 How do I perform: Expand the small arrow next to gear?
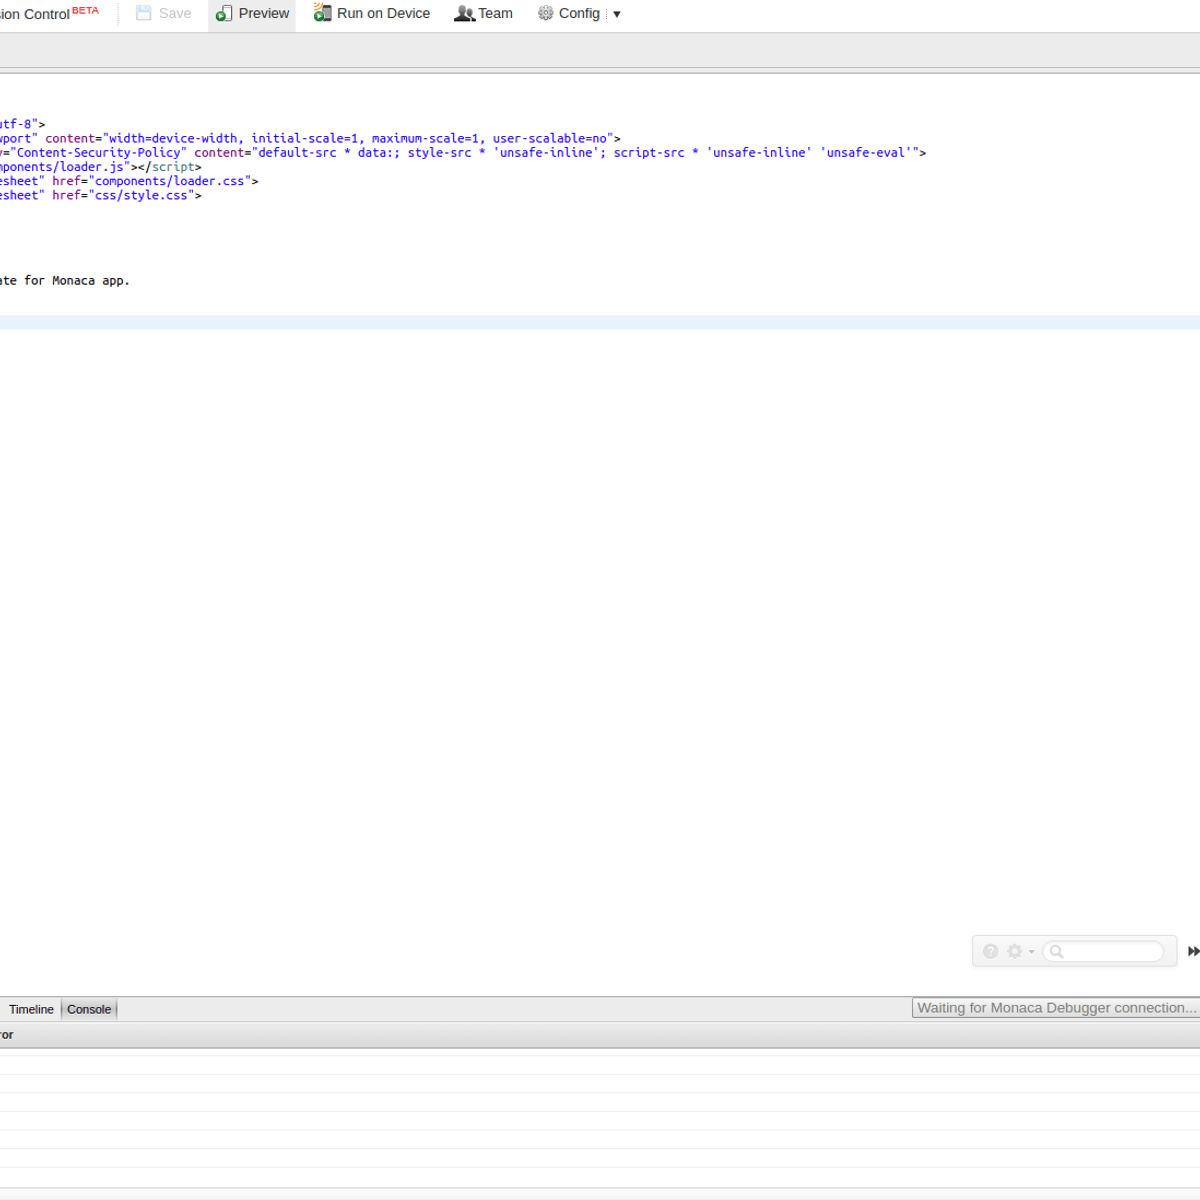pos(1032,952)
